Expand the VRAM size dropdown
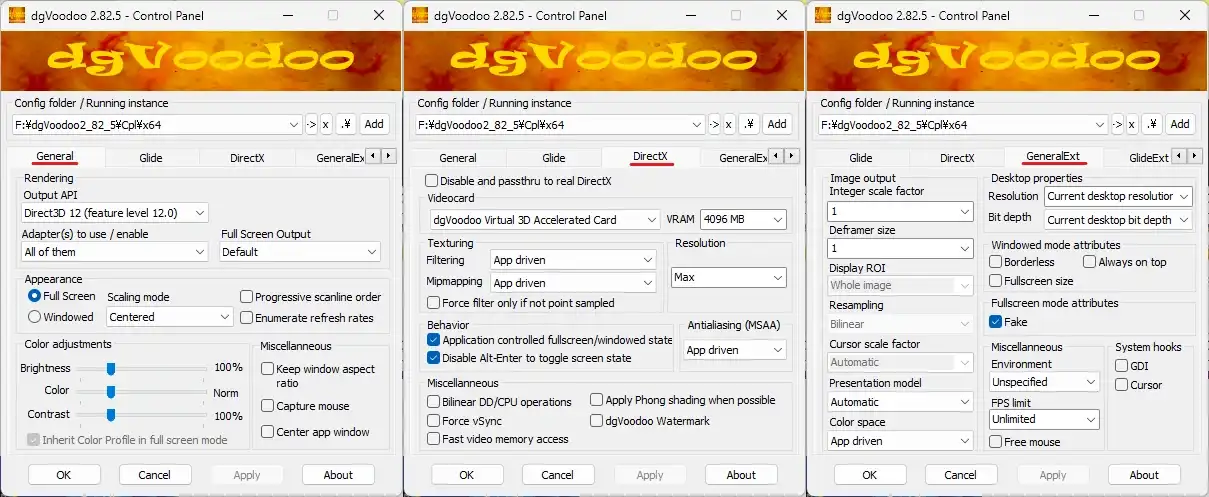Screen dimensions: 1209x497 pos(743,220)
